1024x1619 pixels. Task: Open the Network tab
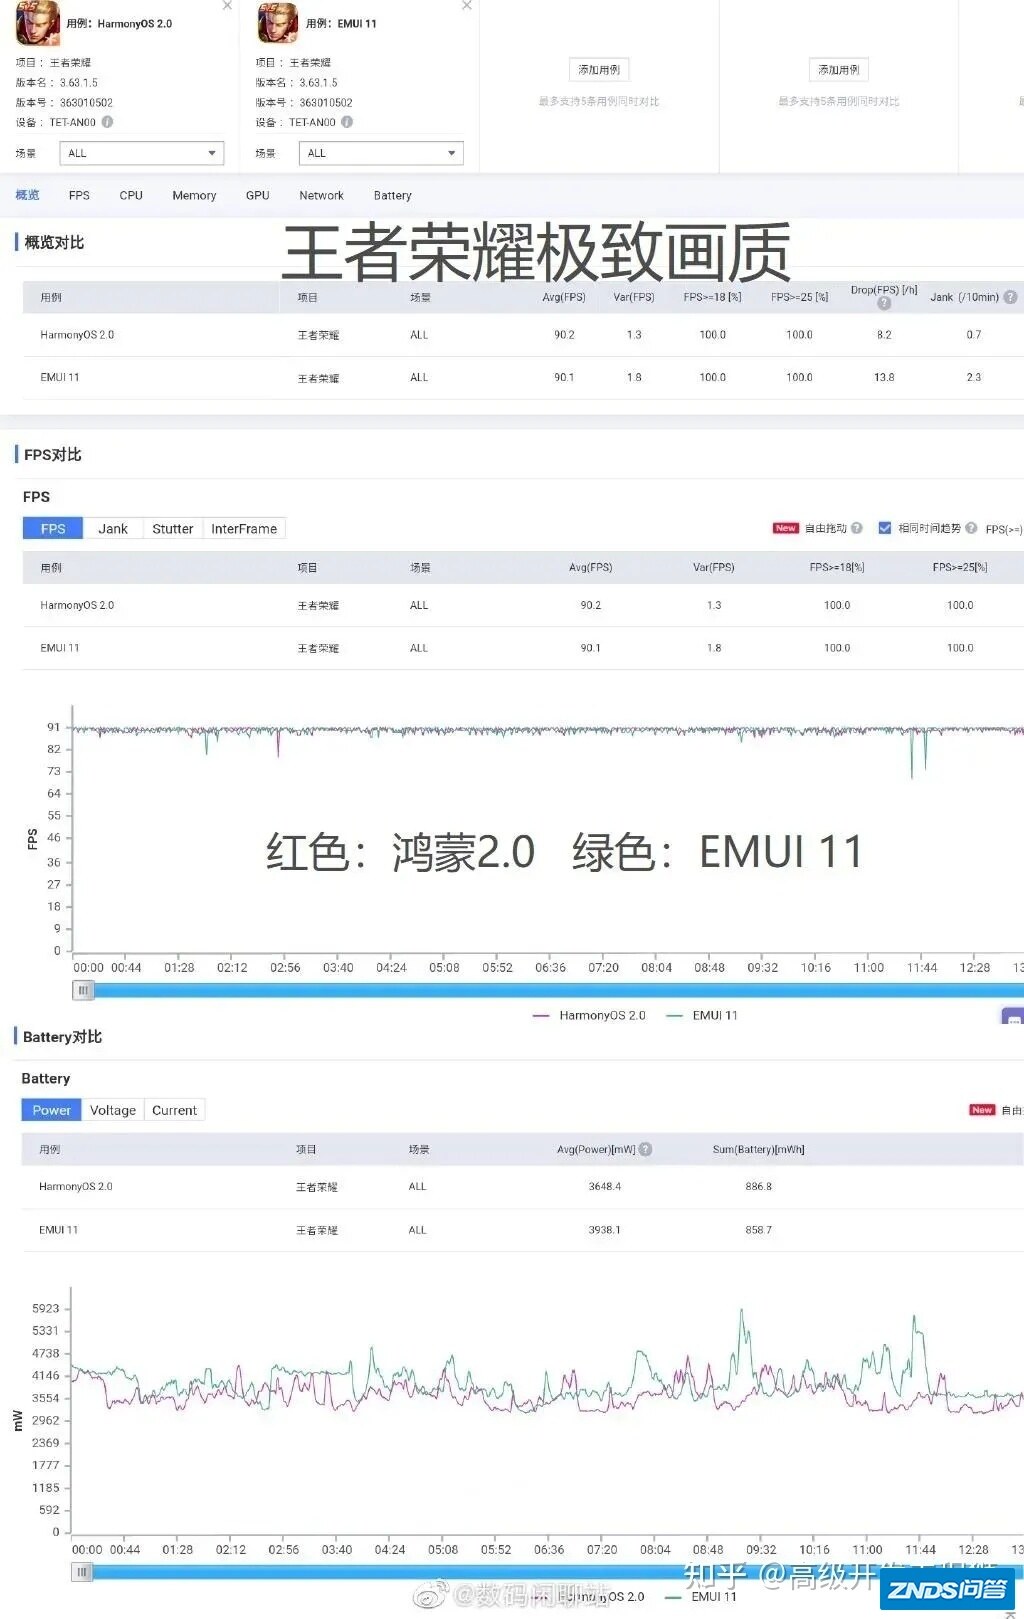coord(321,196)
